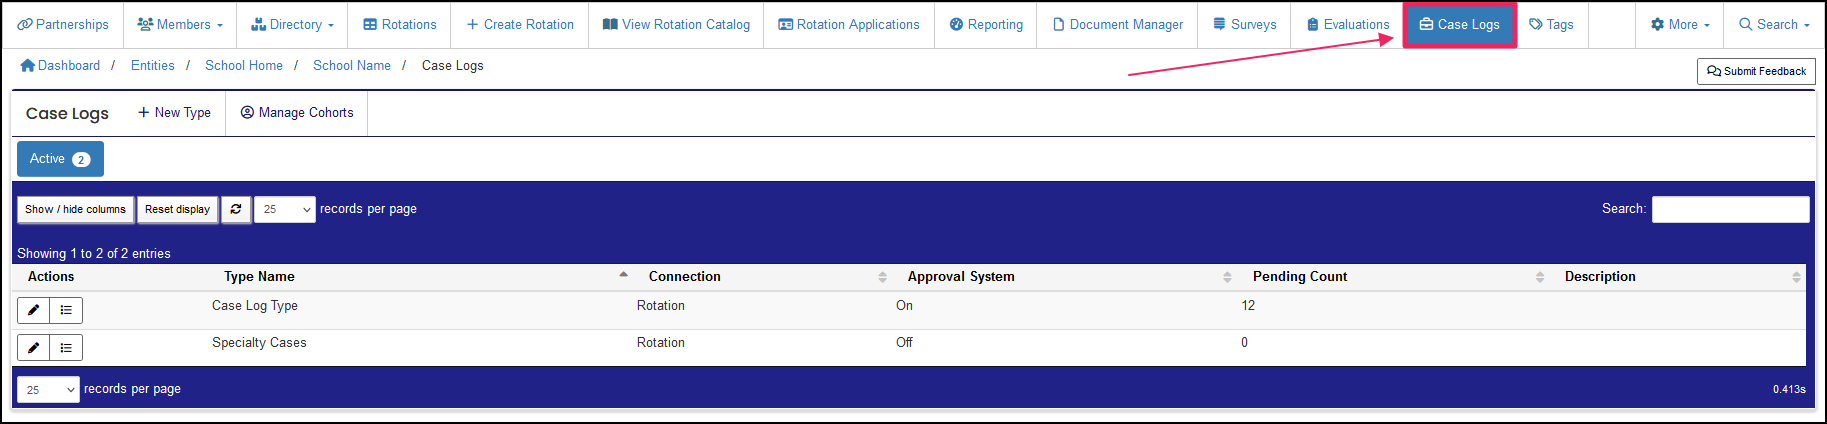Open Document Manager
The width and height of the screenshot is (1827, 424).
[1117, 24]
